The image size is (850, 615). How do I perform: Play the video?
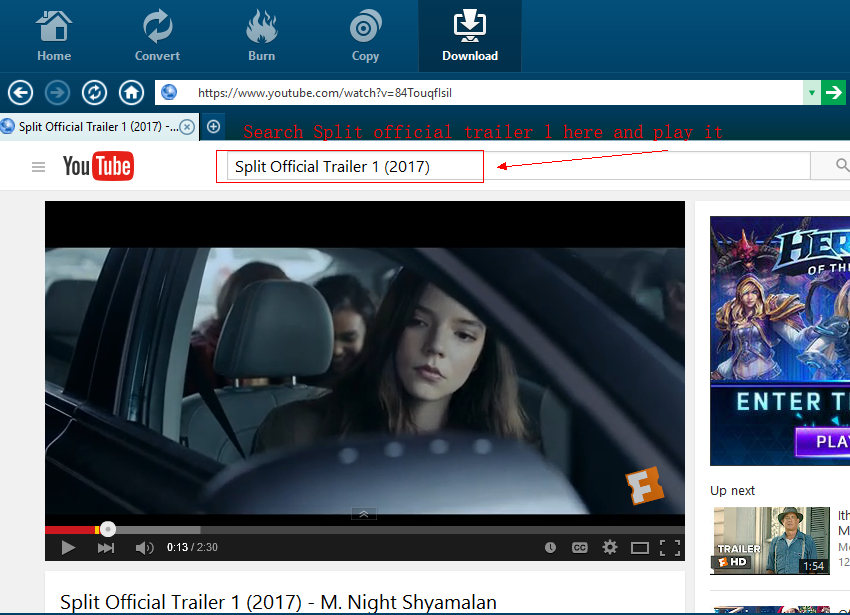point(68,548)
